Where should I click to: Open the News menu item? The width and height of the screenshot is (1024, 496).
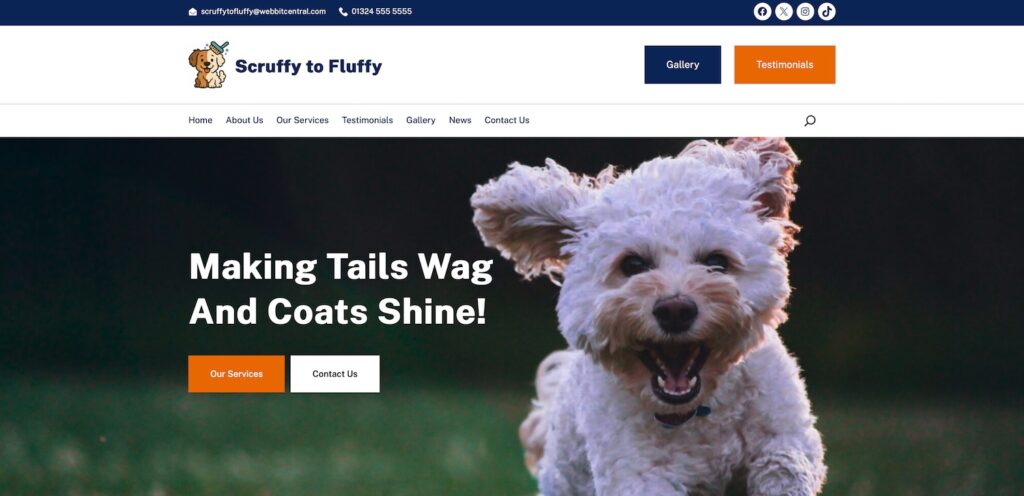pos(460,120)
